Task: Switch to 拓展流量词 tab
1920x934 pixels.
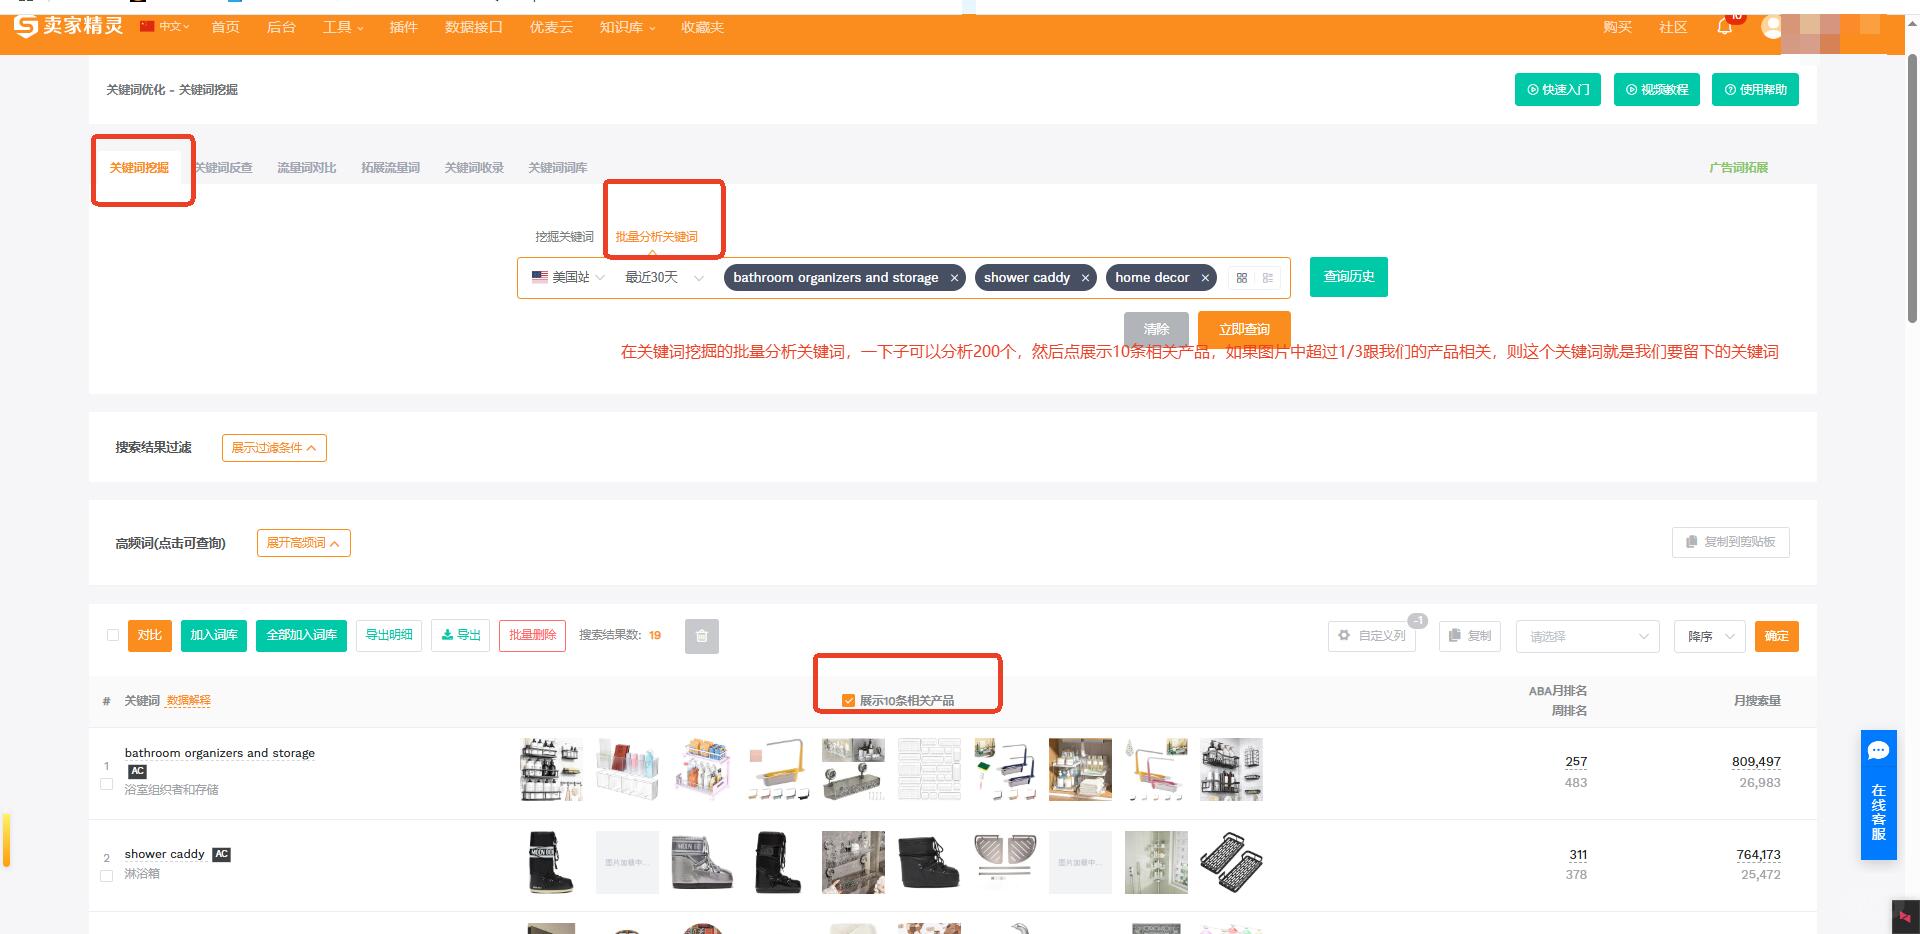Action: 390,168
